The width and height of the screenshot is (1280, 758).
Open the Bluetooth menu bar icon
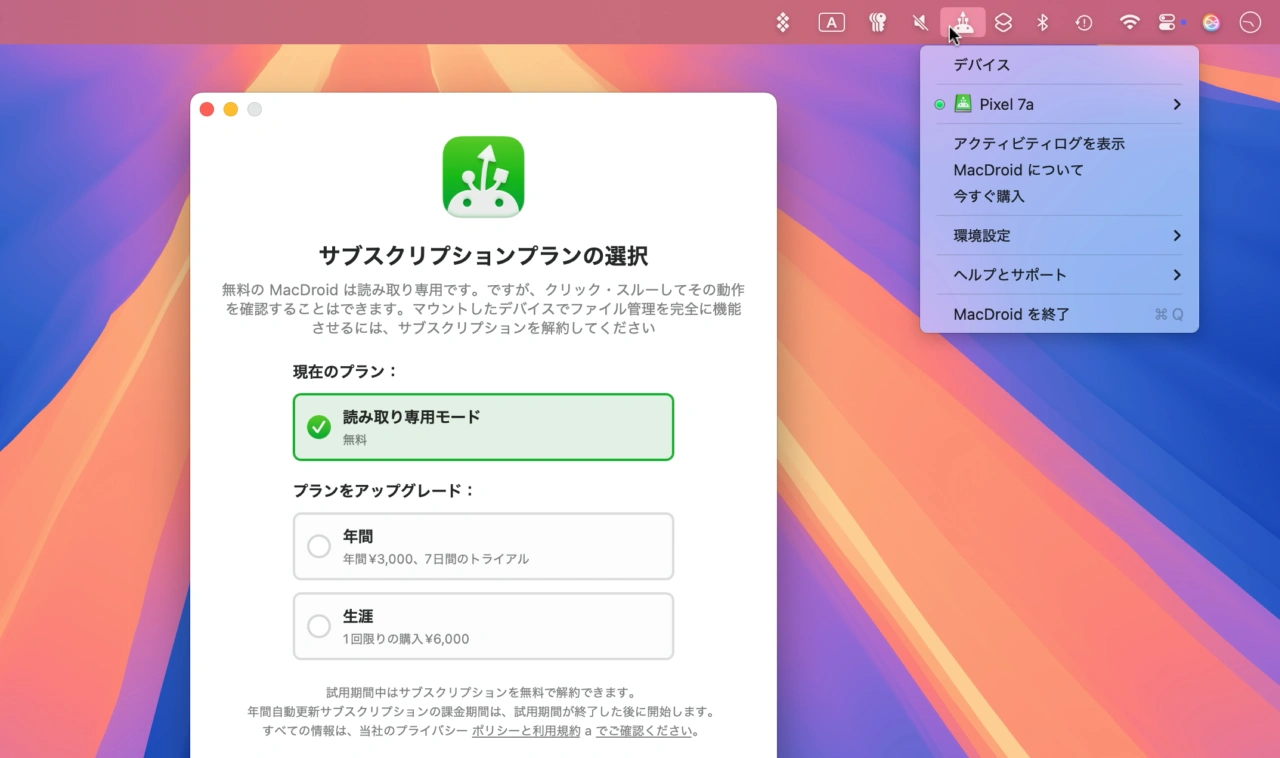[1042, 22]
